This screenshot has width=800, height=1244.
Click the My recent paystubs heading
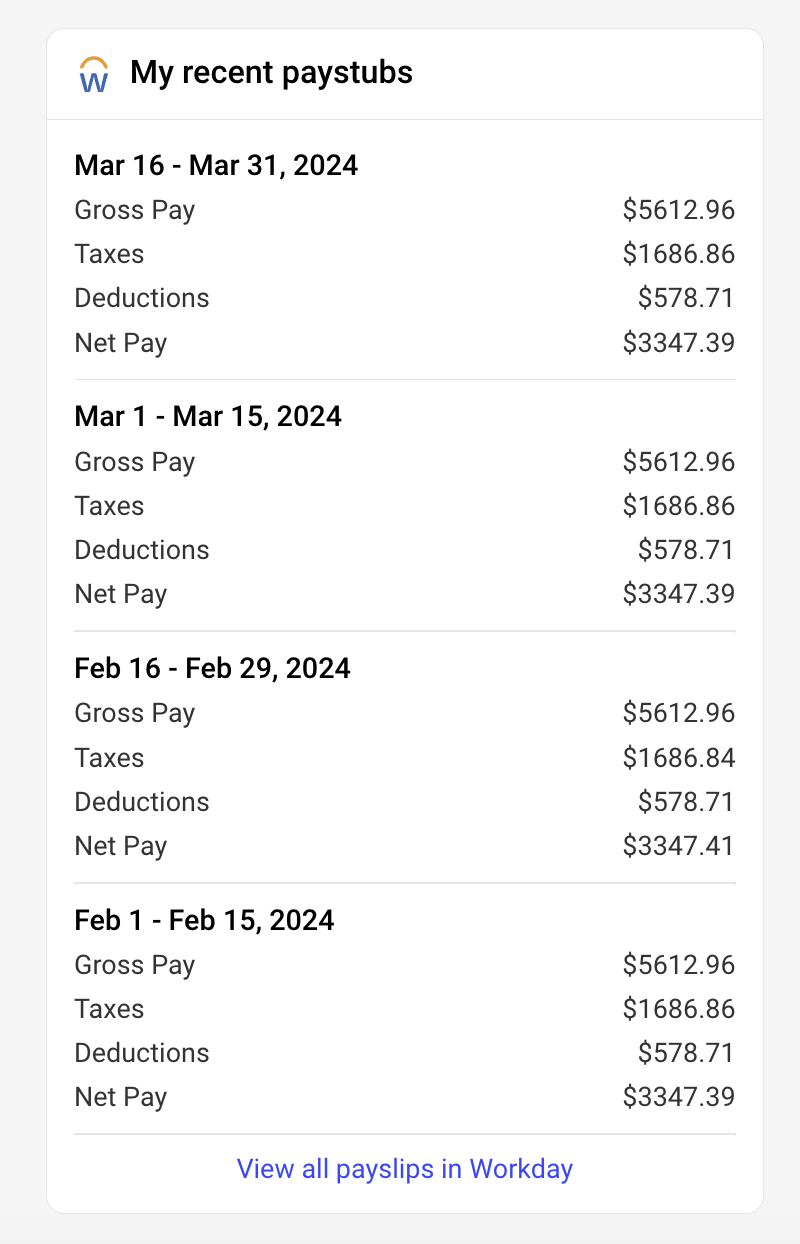(271, 73)
